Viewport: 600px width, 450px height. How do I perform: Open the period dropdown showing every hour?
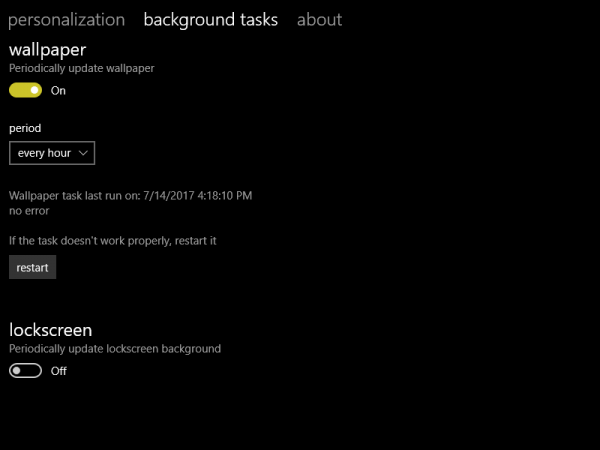point(52,153)
